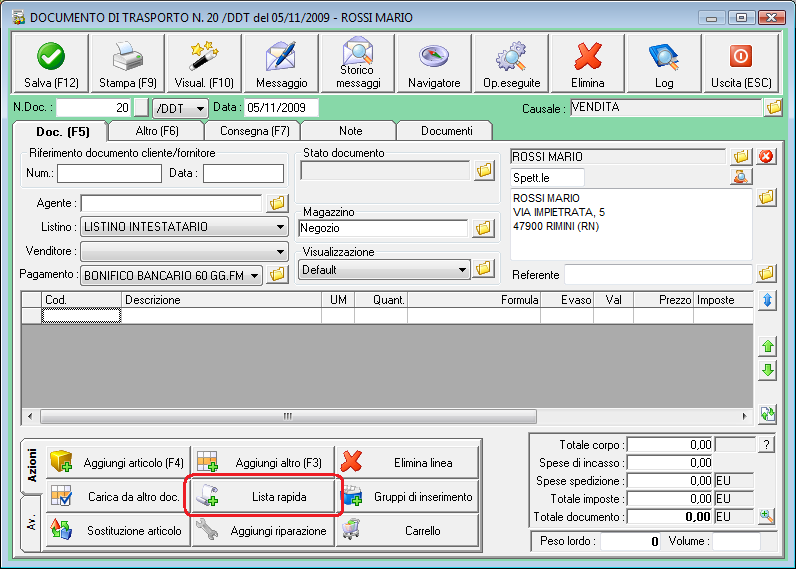This screenshot has width=796, height=569.
Task: Click the Spese spedizione amount field
Action: [x=670, y=481]
